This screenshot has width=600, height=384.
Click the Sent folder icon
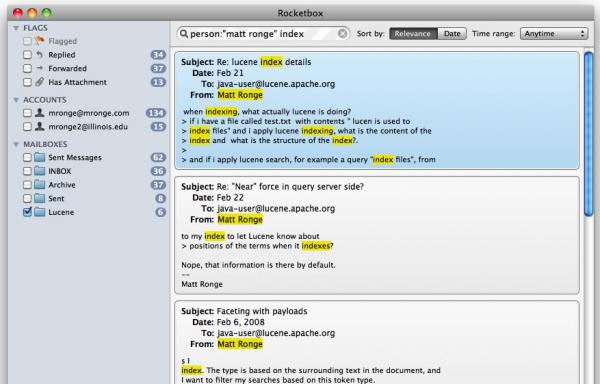coord(39,199)
